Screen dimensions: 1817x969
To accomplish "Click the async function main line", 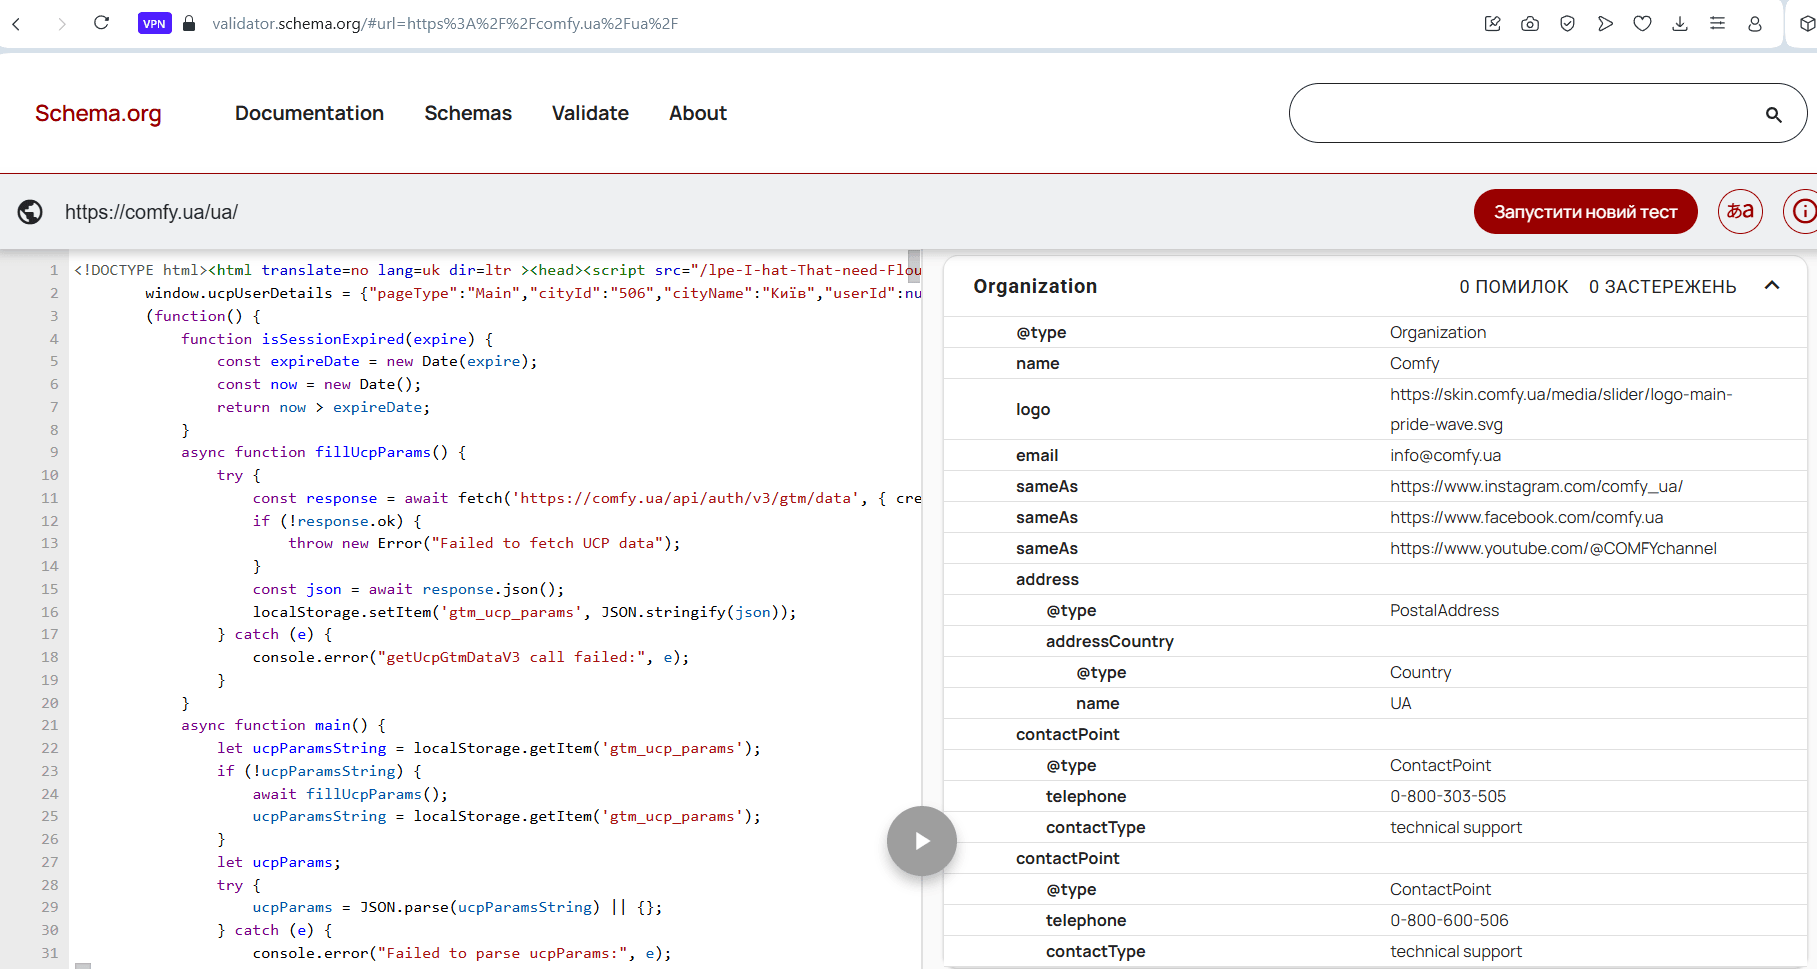I will (283, 725).
